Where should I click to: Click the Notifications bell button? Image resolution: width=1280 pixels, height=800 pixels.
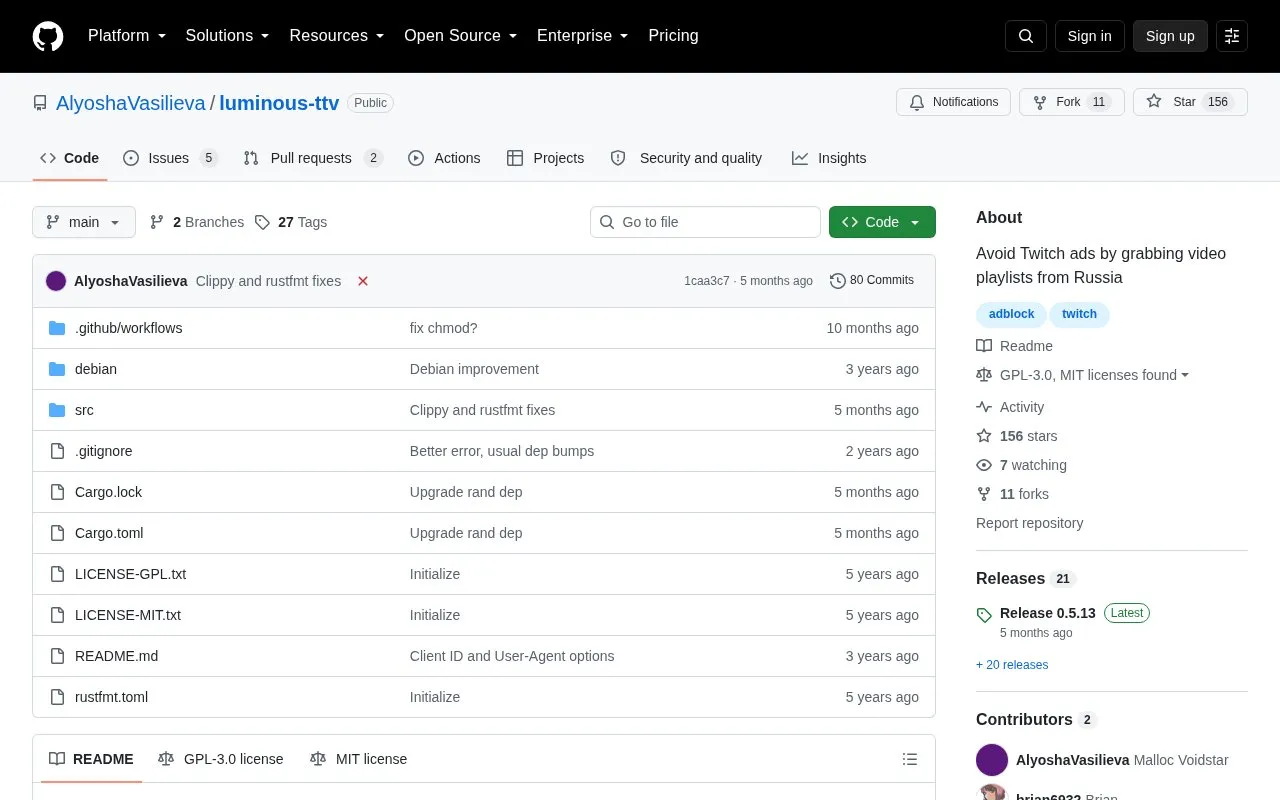pyautogui.click(x=954, y=102)
